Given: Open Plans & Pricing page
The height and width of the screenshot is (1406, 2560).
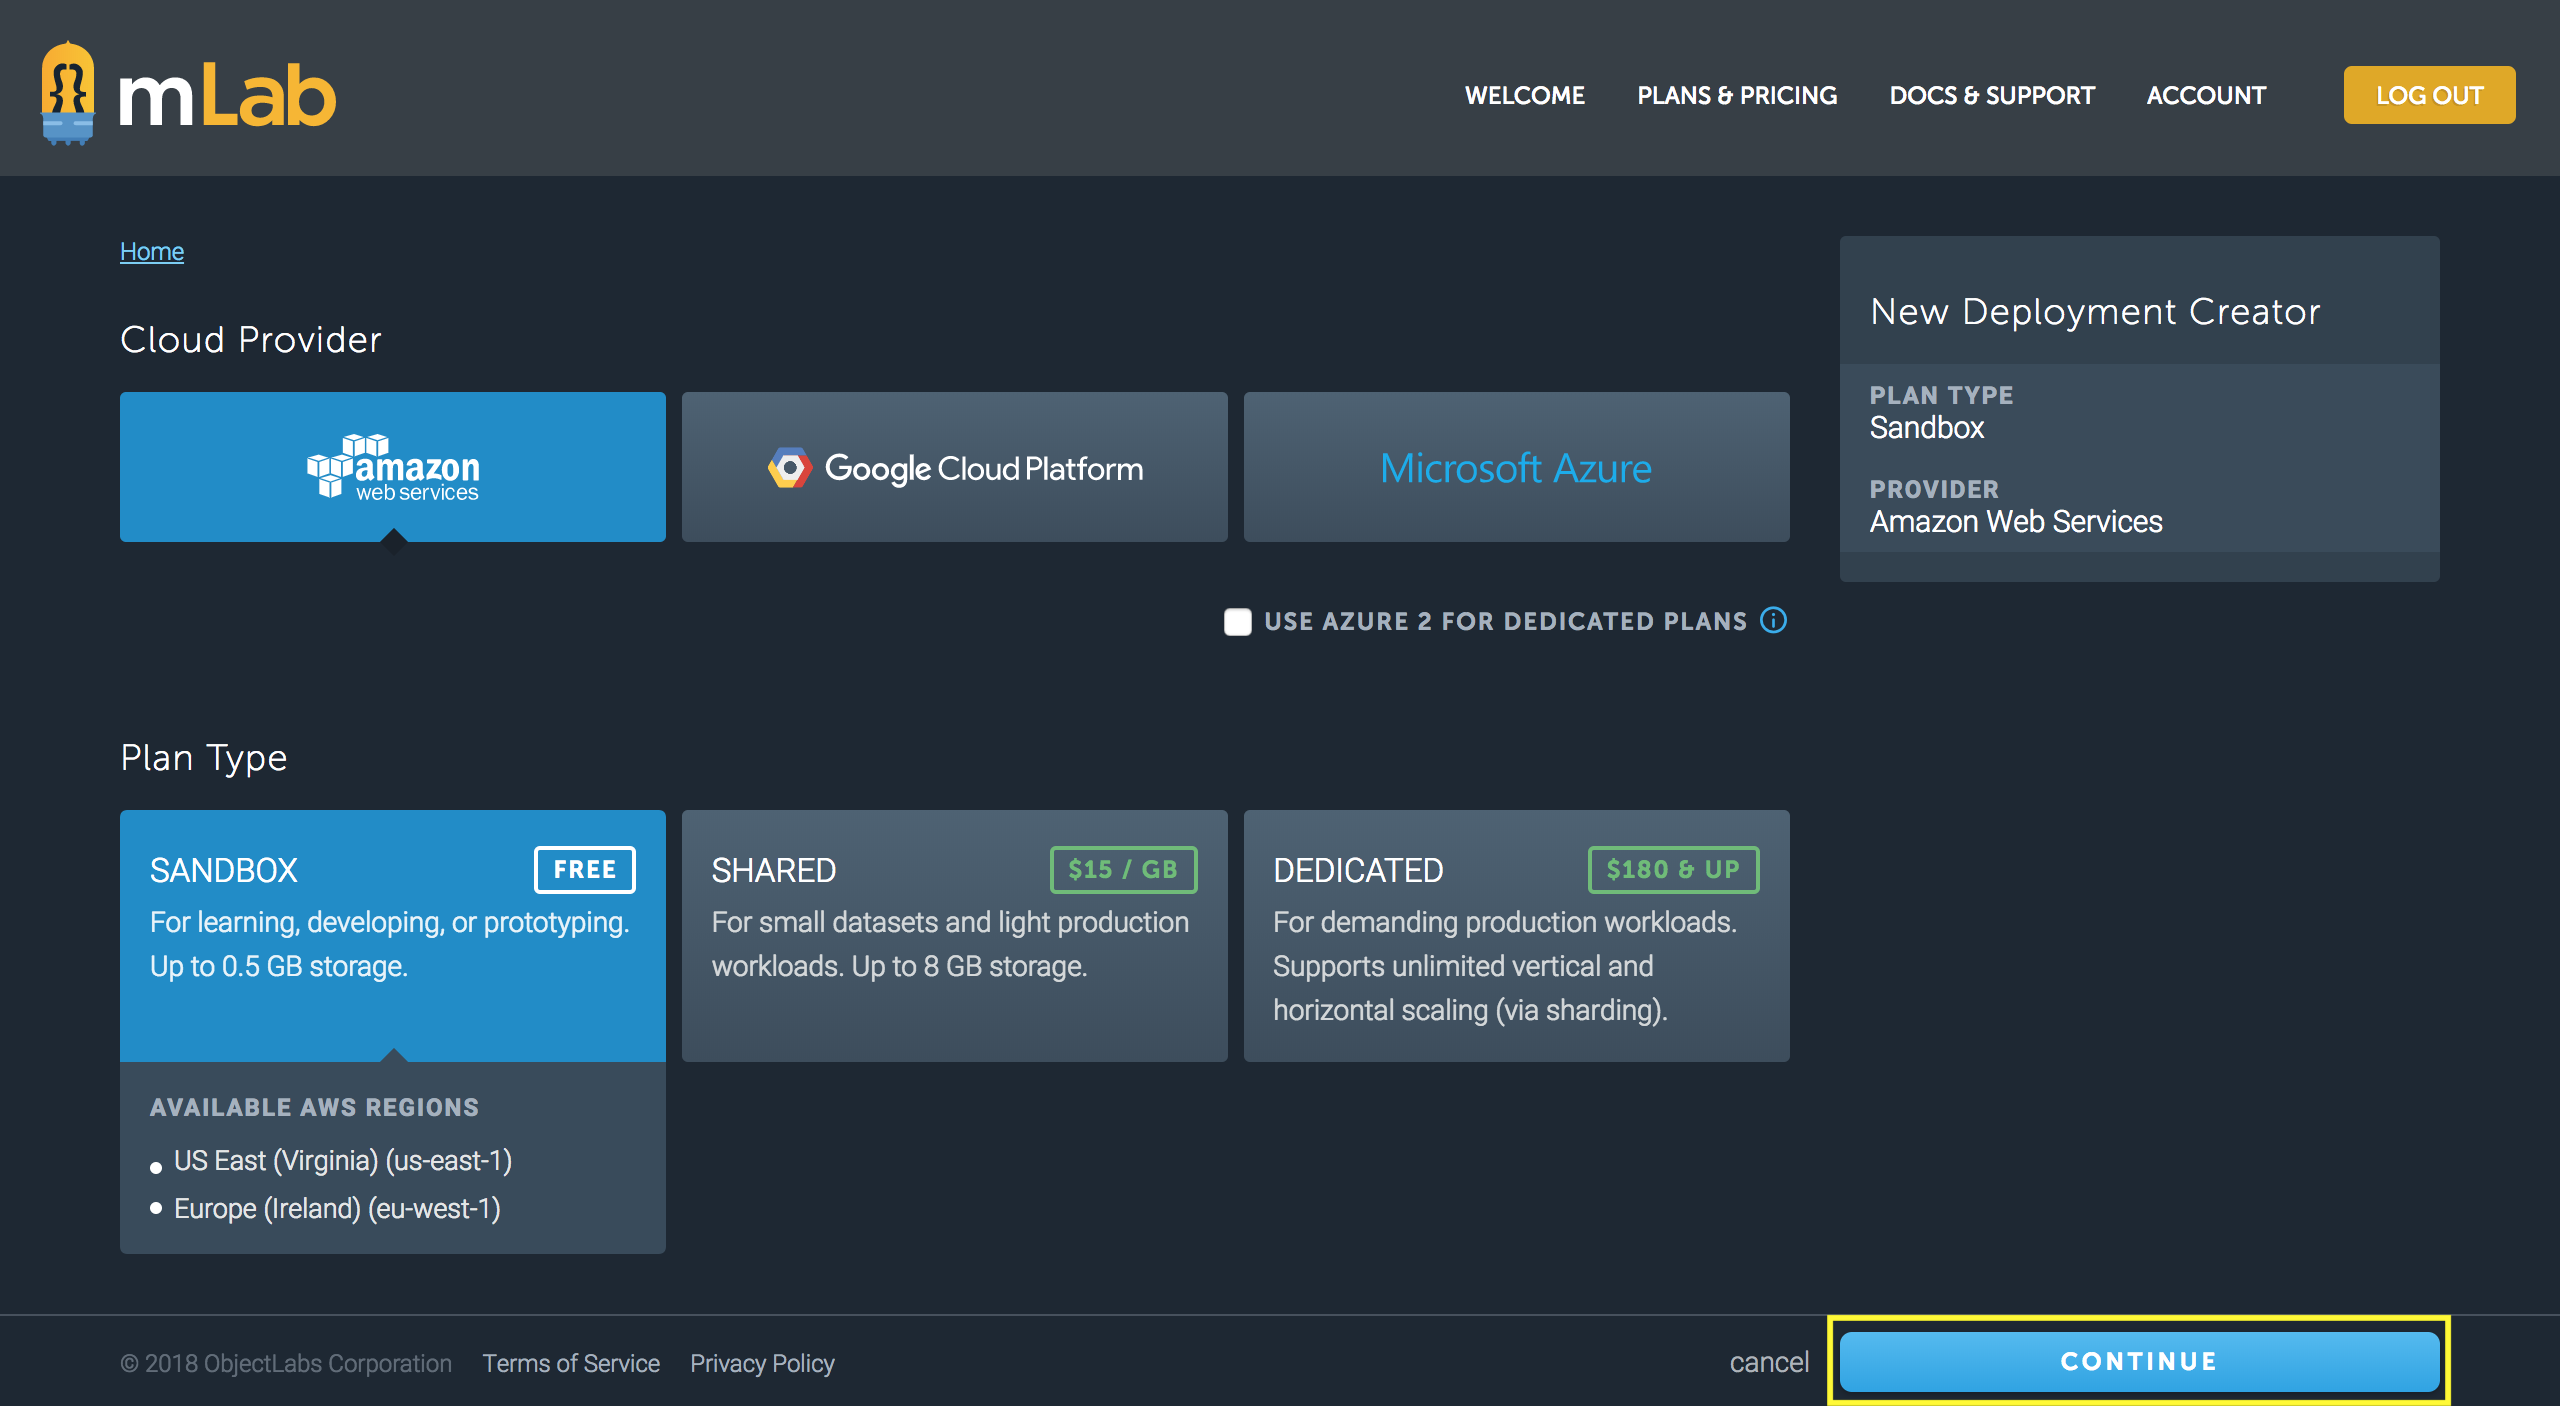Looking at the screenshot, I should (1737, 95).
